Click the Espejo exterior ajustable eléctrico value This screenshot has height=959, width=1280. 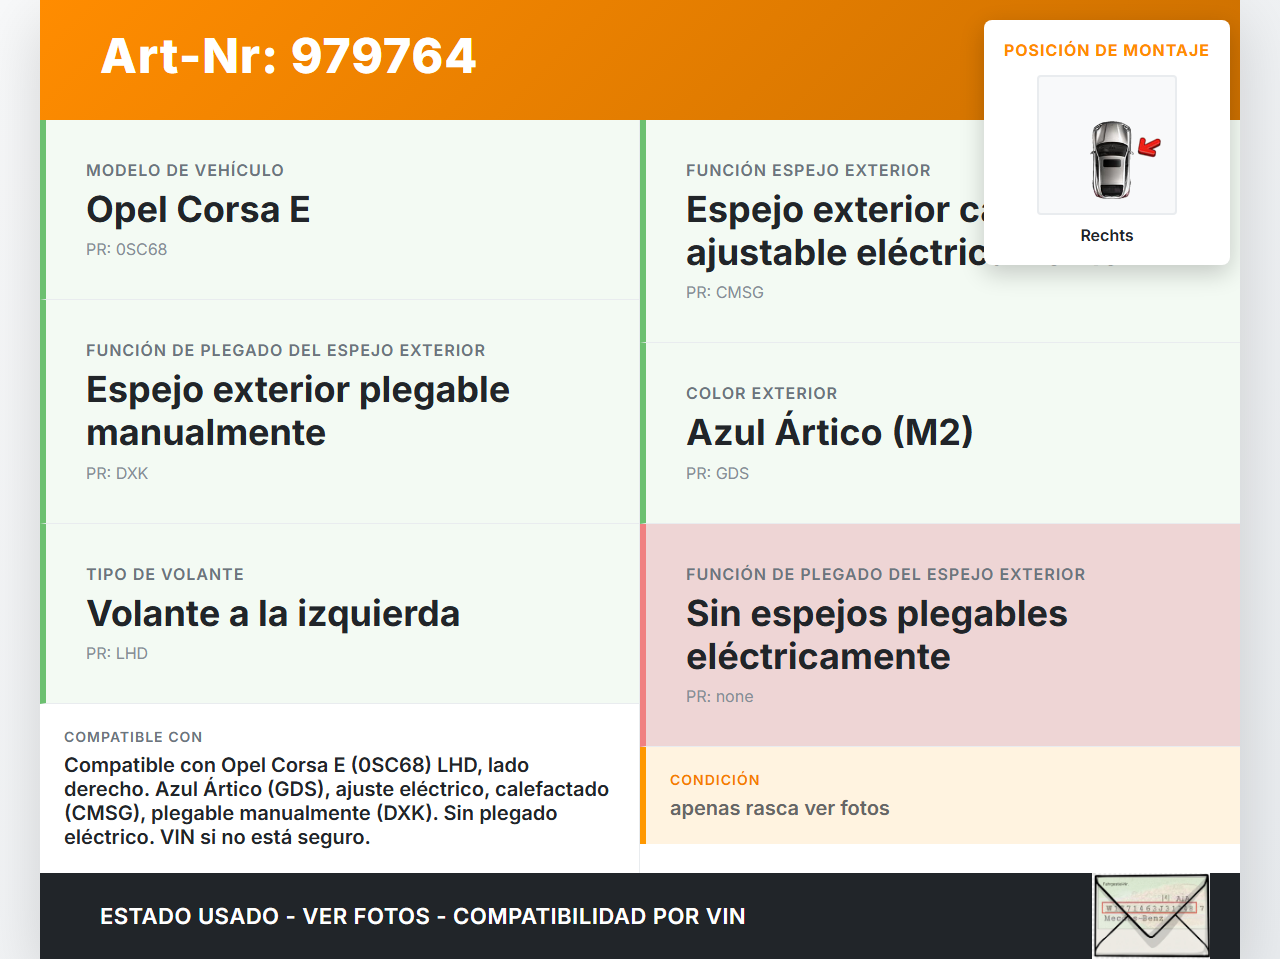[836, 231]
